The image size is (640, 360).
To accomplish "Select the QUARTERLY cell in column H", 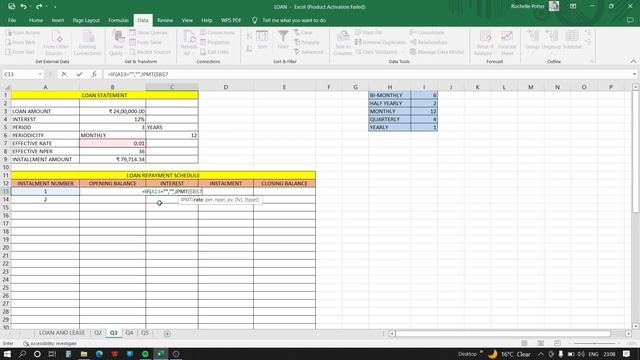I will coord(389,119).
